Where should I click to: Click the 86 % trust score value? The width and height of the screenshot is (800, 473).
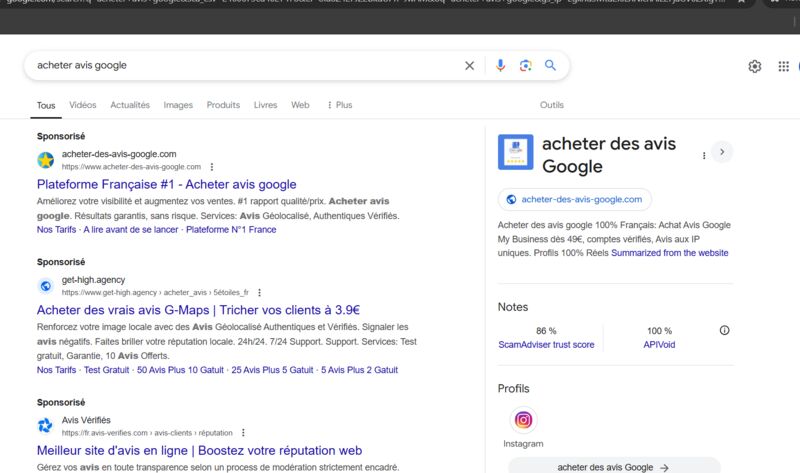pyautogui.click(x=546, y=331)
